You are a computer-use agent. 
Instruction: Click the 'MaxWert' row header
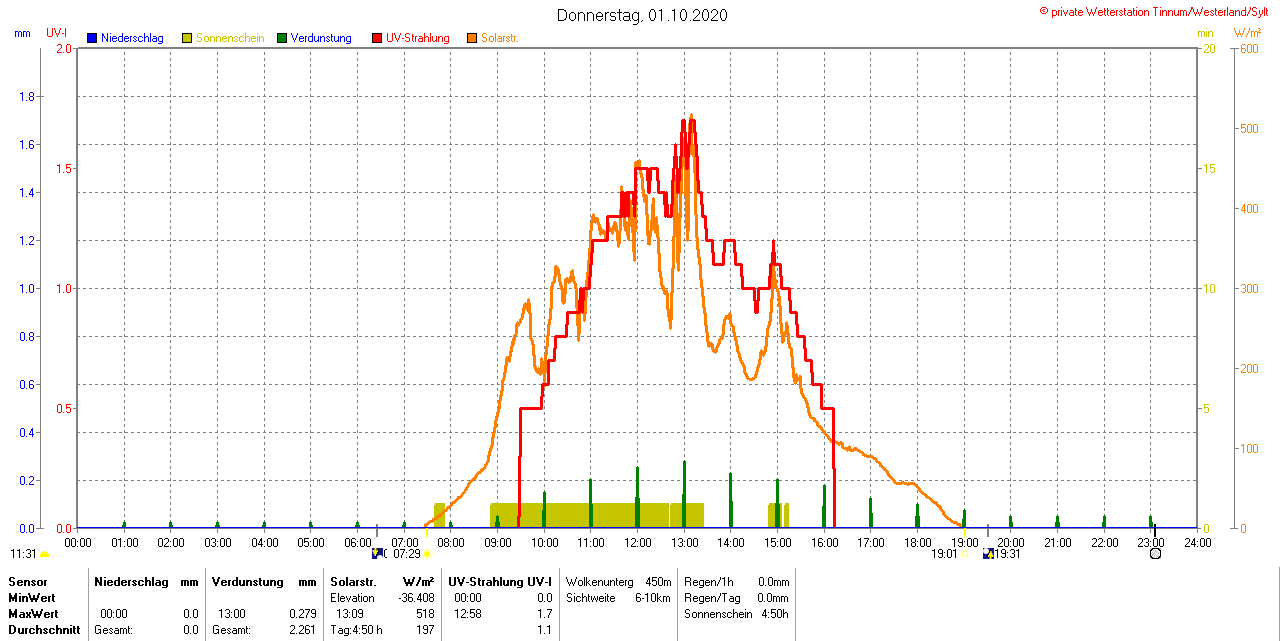click(33, 614)
